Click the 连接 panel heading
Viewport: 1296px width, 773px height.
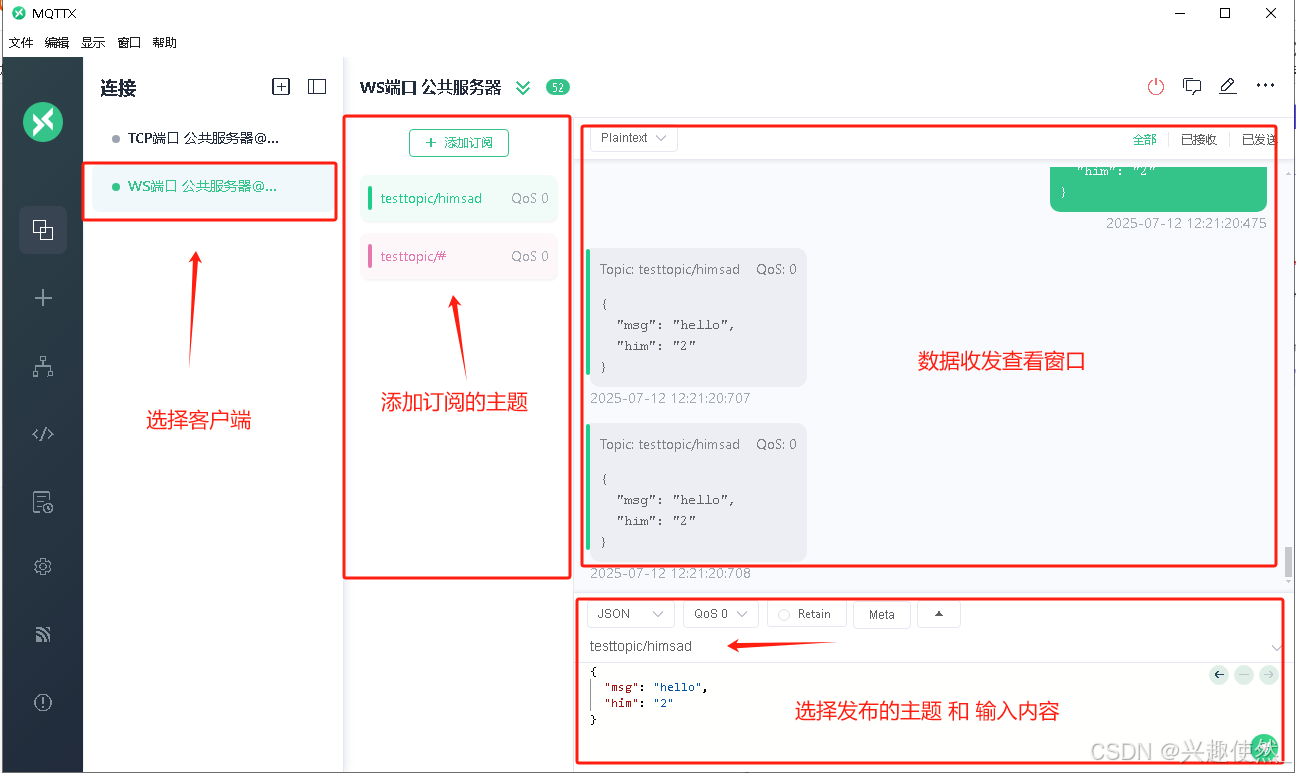[x=118, y=88]
